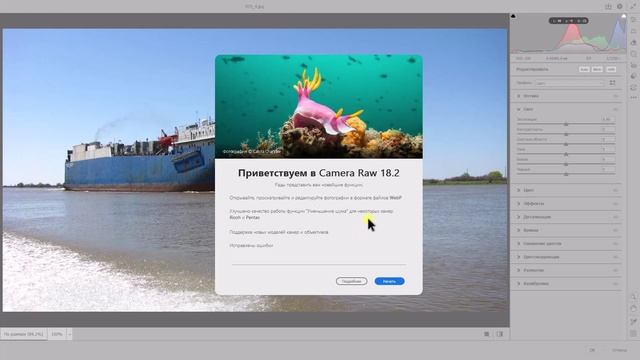Select the Healing tool in the right toolbar
Viewport: 640px width, 360px height.
[633, 43]
